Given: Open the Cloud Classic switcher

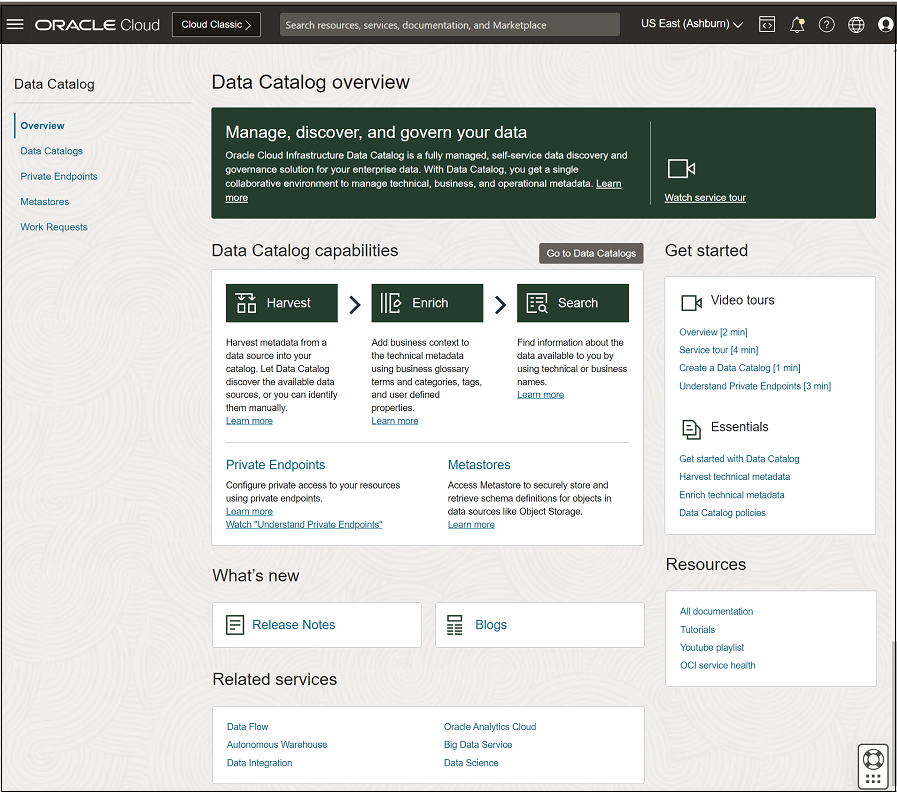Looking at the screenshot, I should tap(216, 23).
